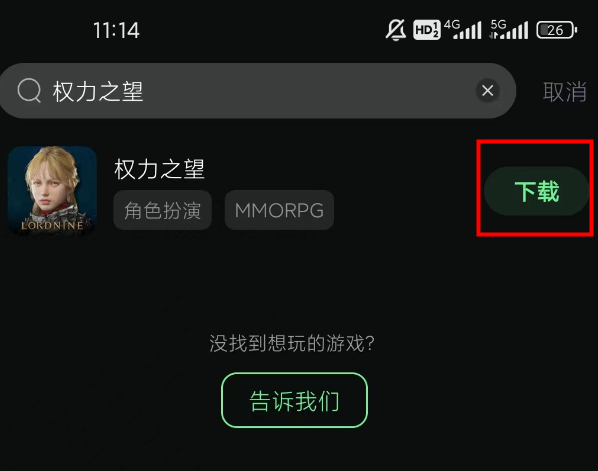Screen dimensions: 598x471
Task: Select the 角色扮演 genre tag
Action: 162,210
